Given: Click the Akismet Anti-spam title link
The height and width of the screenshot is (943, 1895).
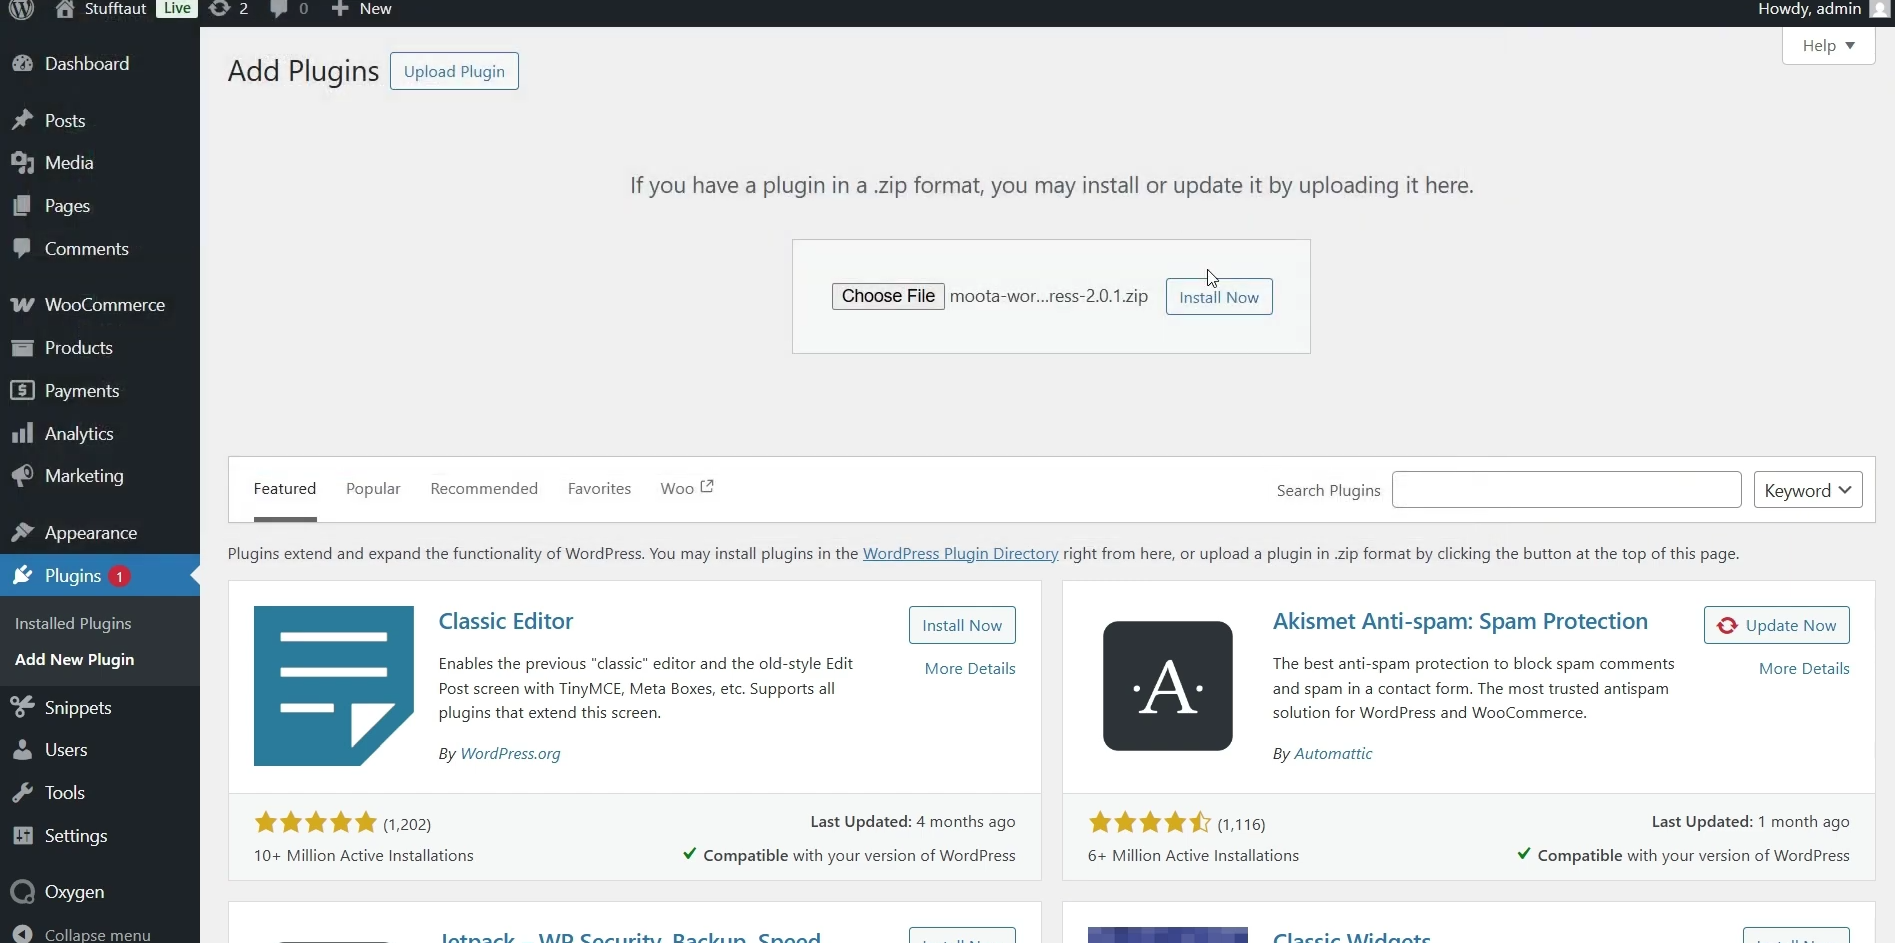Looking at the screenshot, I should click(x=1460, y=621).
